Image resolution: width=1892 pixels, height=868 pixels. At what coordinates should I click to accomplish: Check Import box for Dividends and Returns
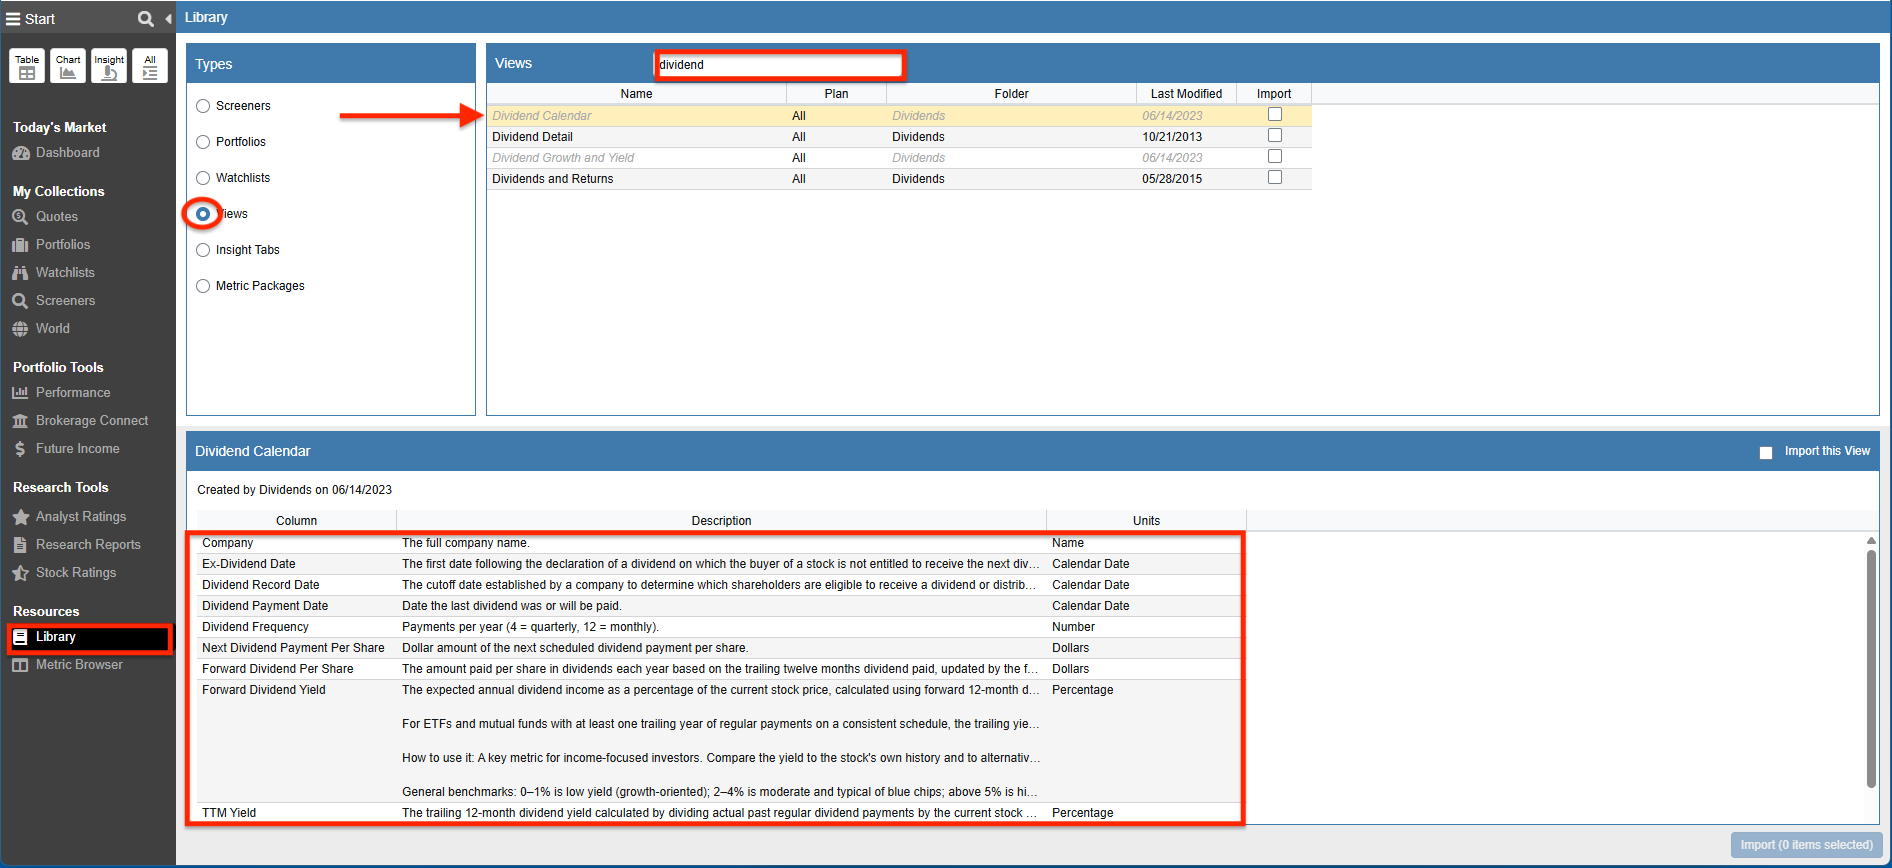coord(1274,178)
